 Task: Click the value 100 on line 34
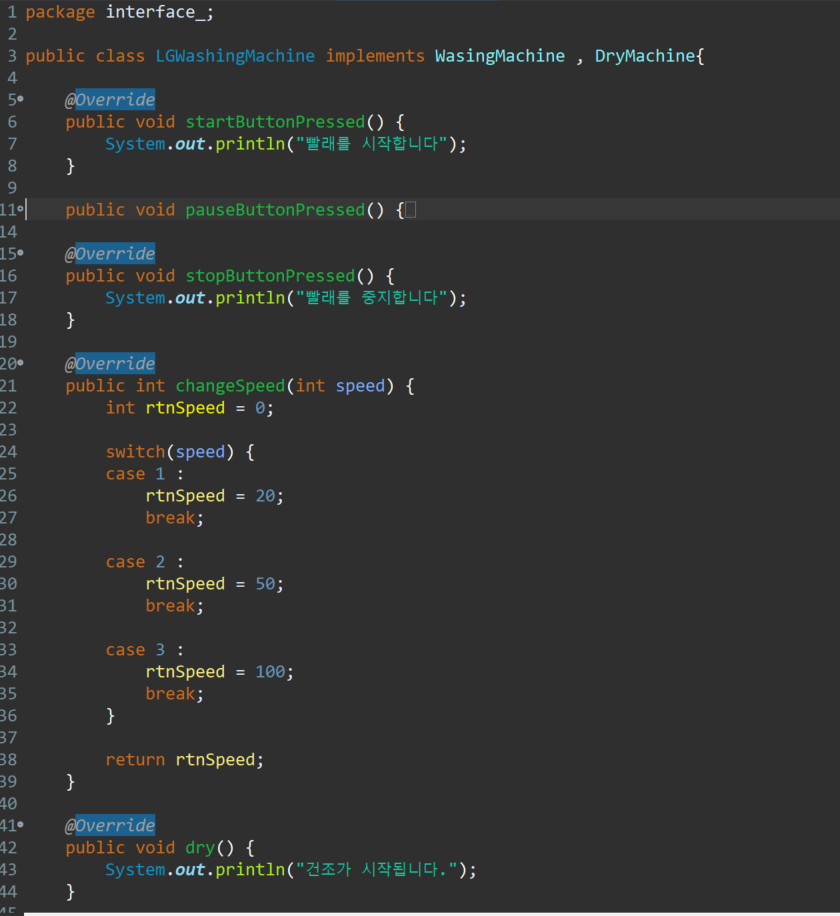[270, 672]
